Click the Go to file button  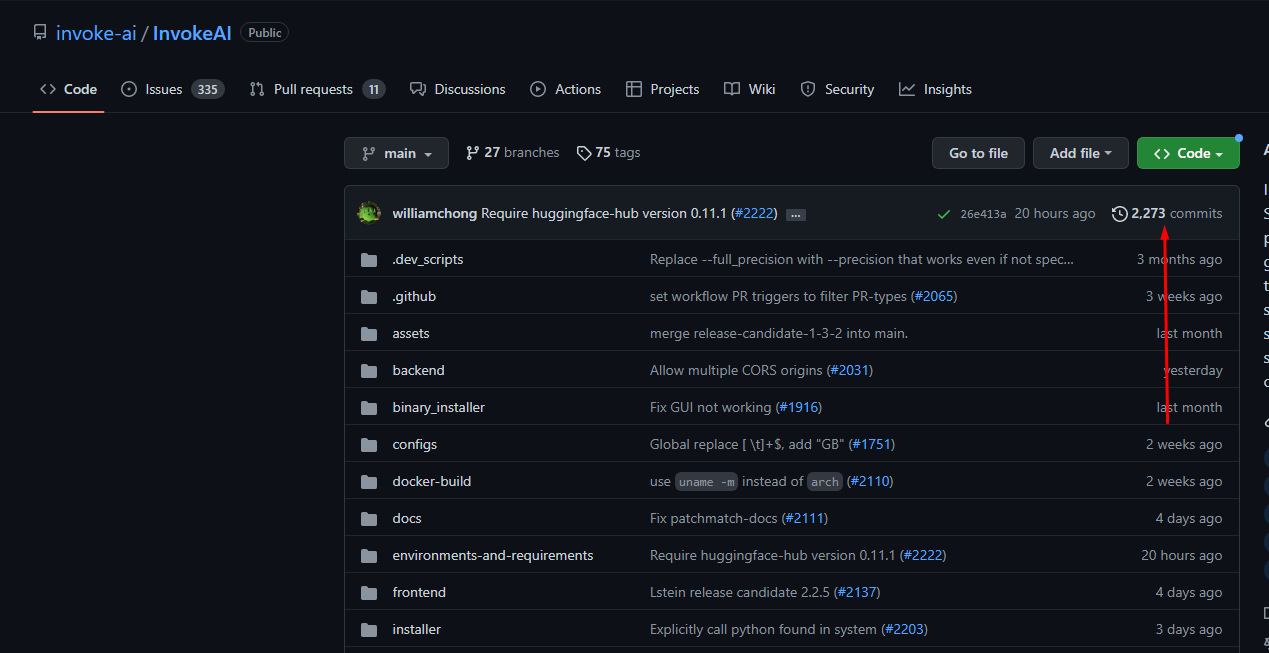(977, 152)
